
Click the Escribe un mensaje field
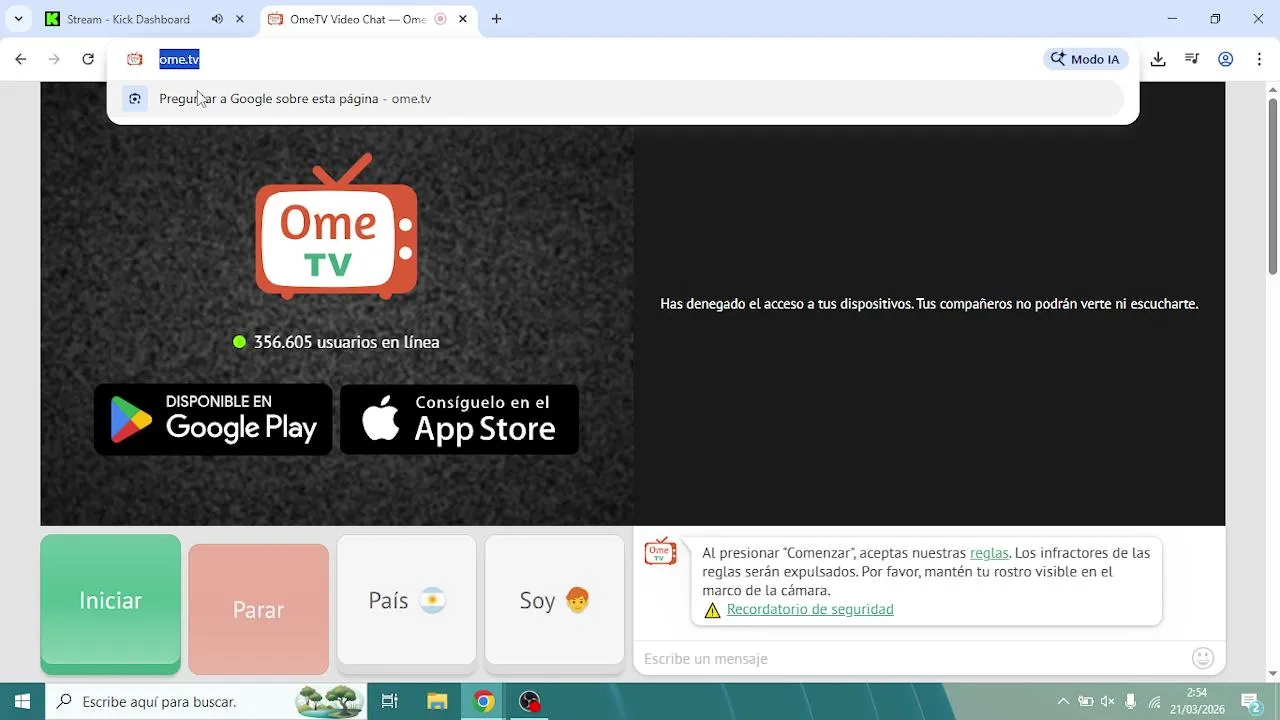(x=912, y=658)
